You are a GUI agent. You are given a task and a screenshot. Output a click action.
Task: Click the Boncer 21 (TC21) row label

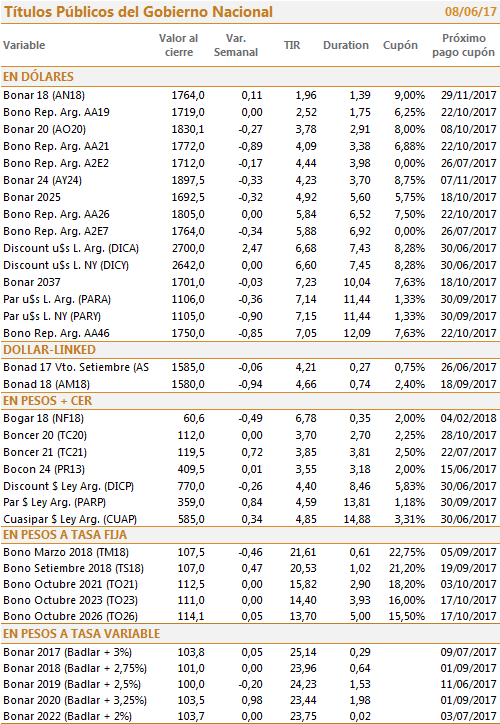[x=45, y=452]
